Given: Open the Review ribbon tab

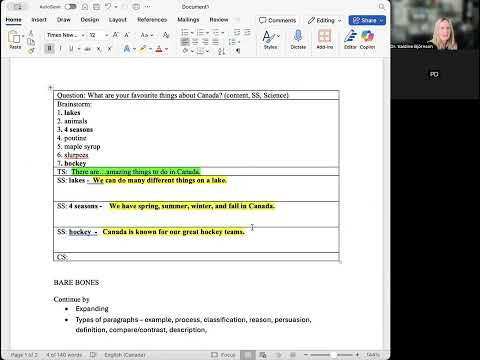Looking at the screenshot, I should (219, 20).
